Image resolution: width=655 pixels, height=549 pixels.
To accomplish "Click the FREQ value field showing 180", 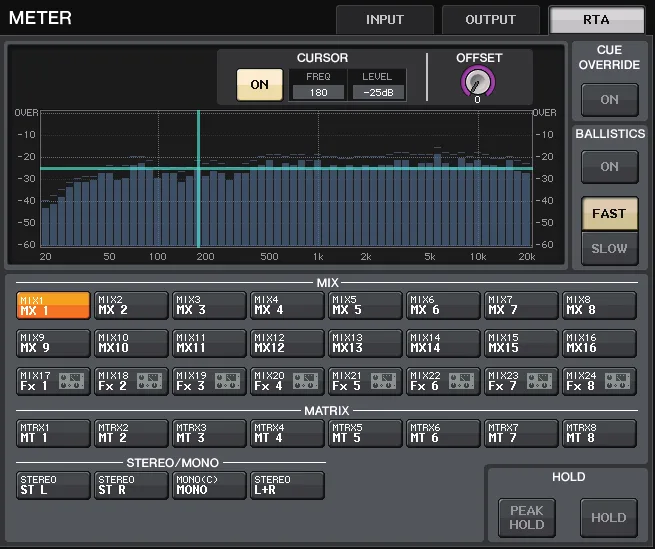I will 318,92.
